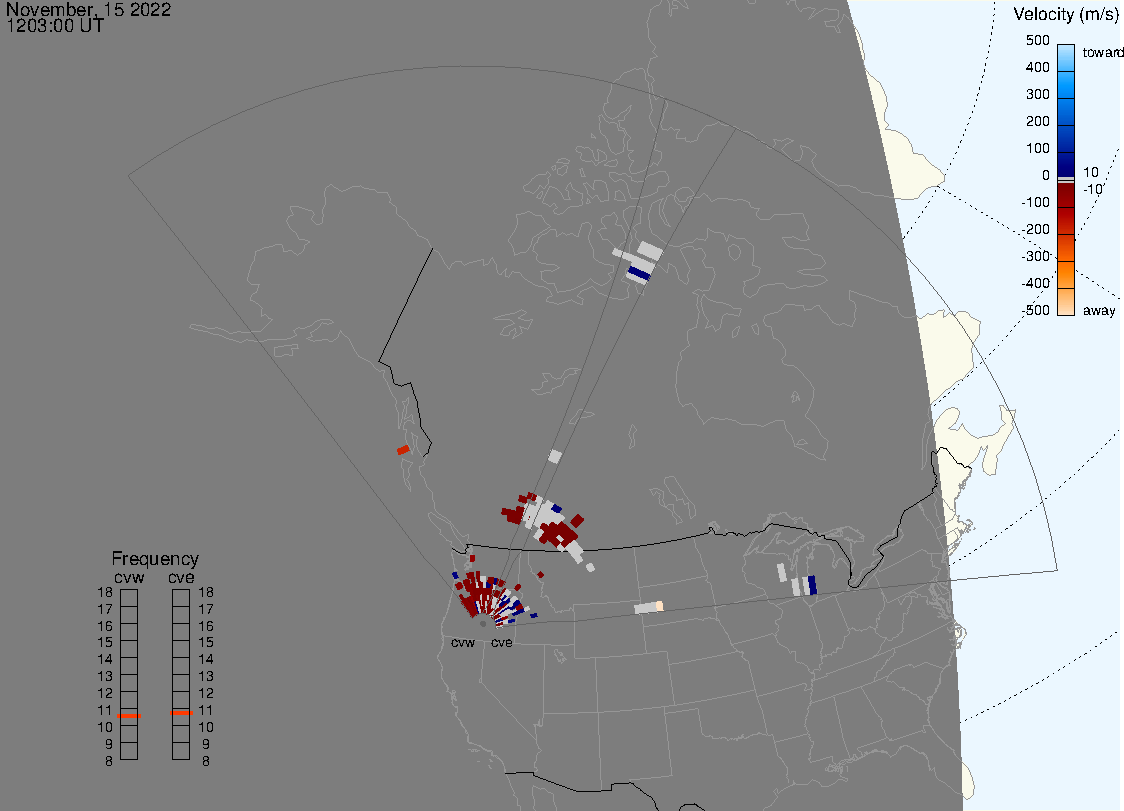Viewport: 1124px width, 811px height.
Task: Pick the lightest blue 400–500 velocity color band
Action: 1066,58
